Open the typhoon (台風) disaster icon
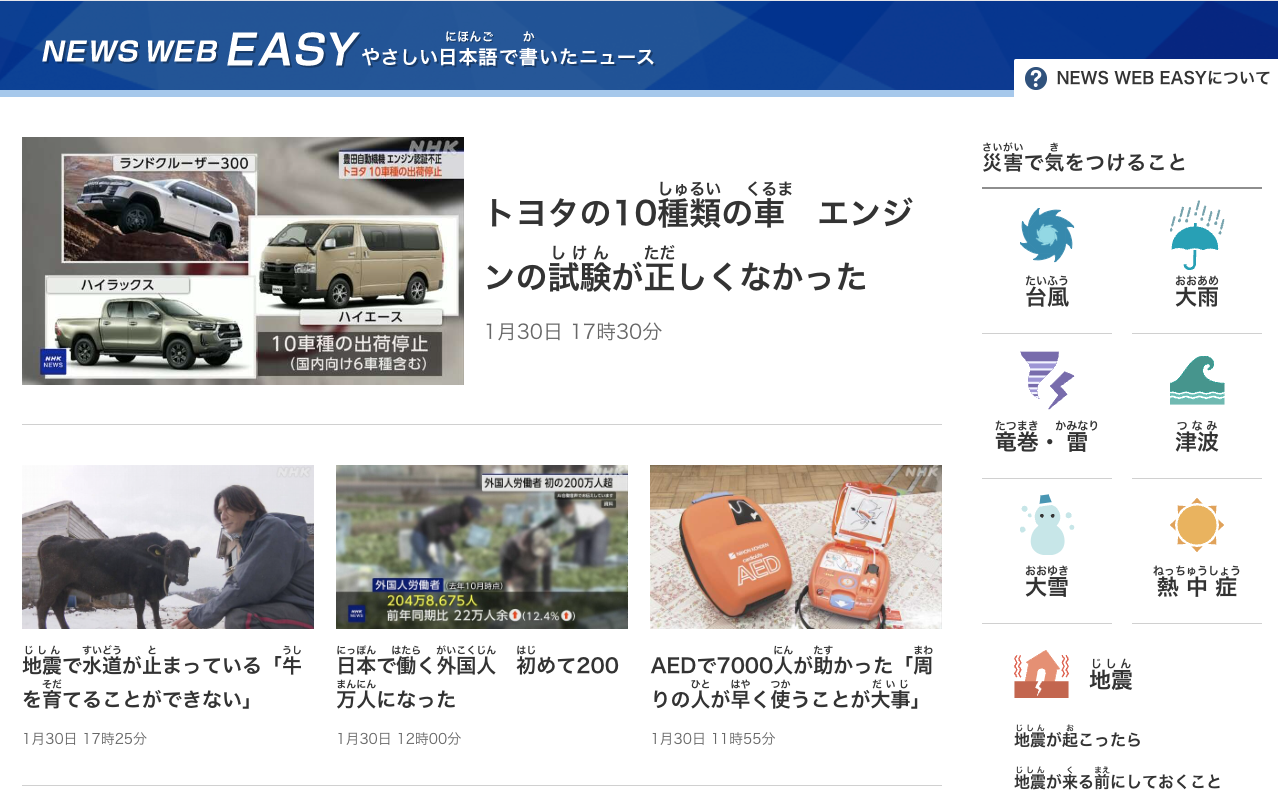This screenshot has width=1278, height=800. 1046,236
